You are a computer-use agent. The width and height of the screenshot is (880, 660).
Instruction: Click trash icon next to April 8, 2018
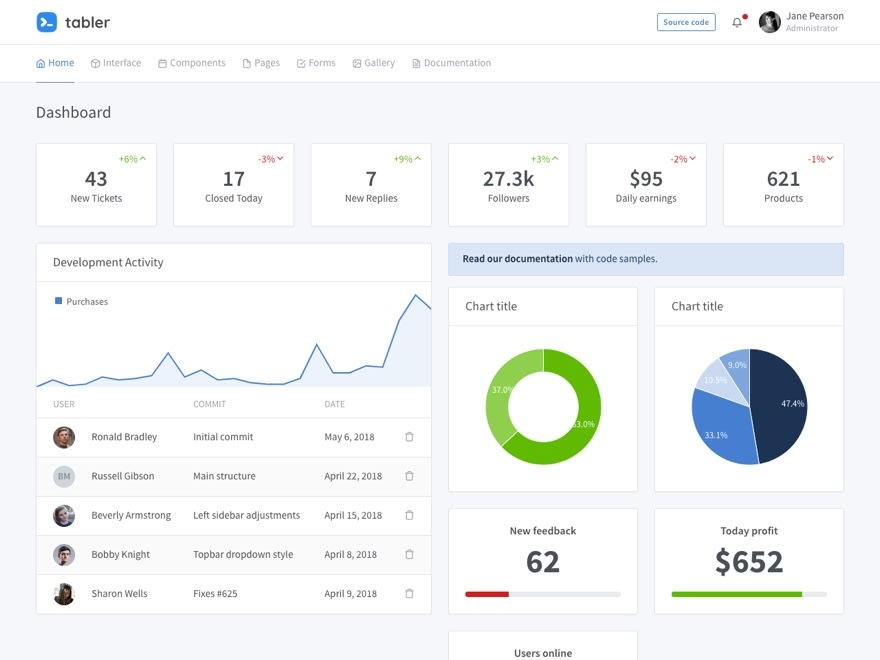409,554
